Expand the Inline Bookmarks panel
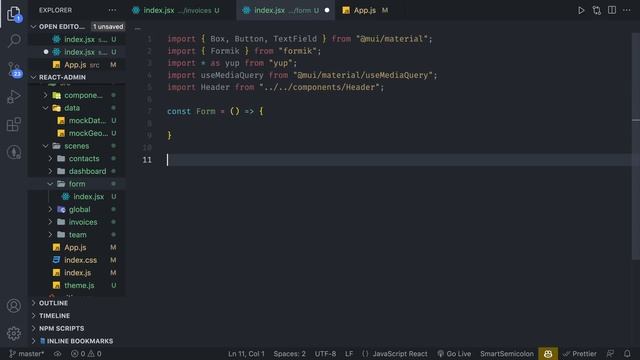 (77, 341)
